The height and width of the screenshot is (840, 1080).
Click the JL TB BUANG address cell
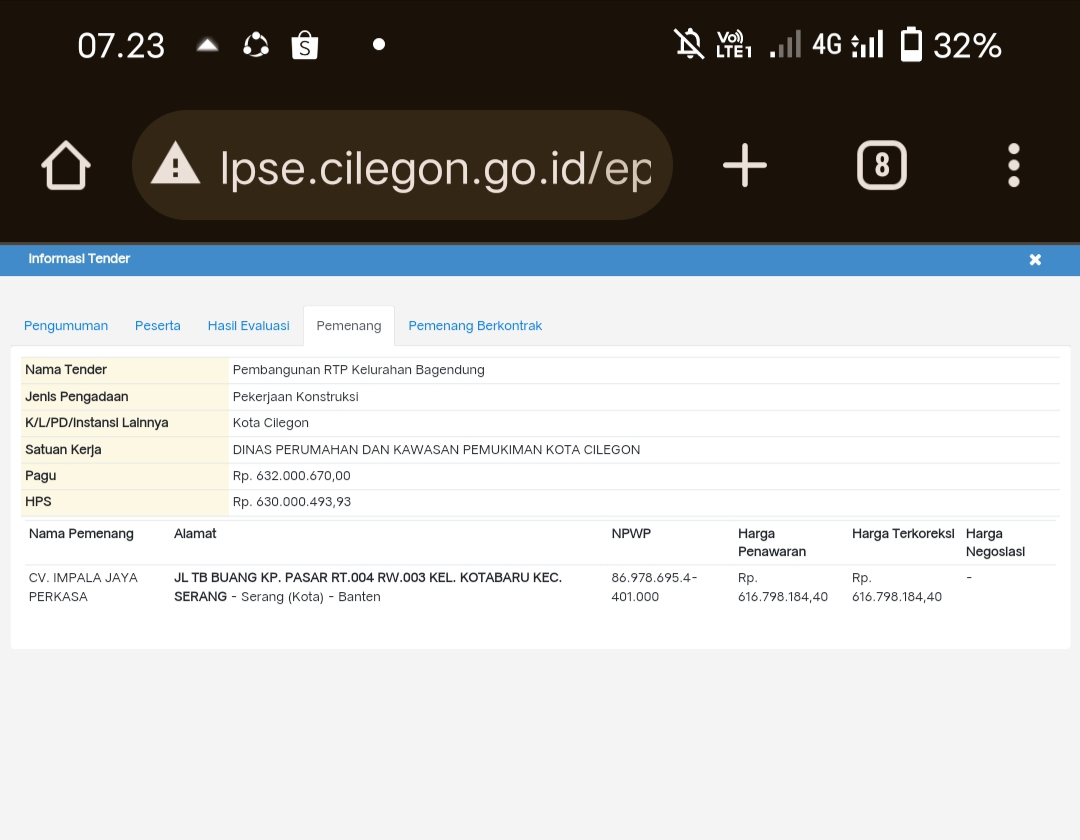click(368, 587)
